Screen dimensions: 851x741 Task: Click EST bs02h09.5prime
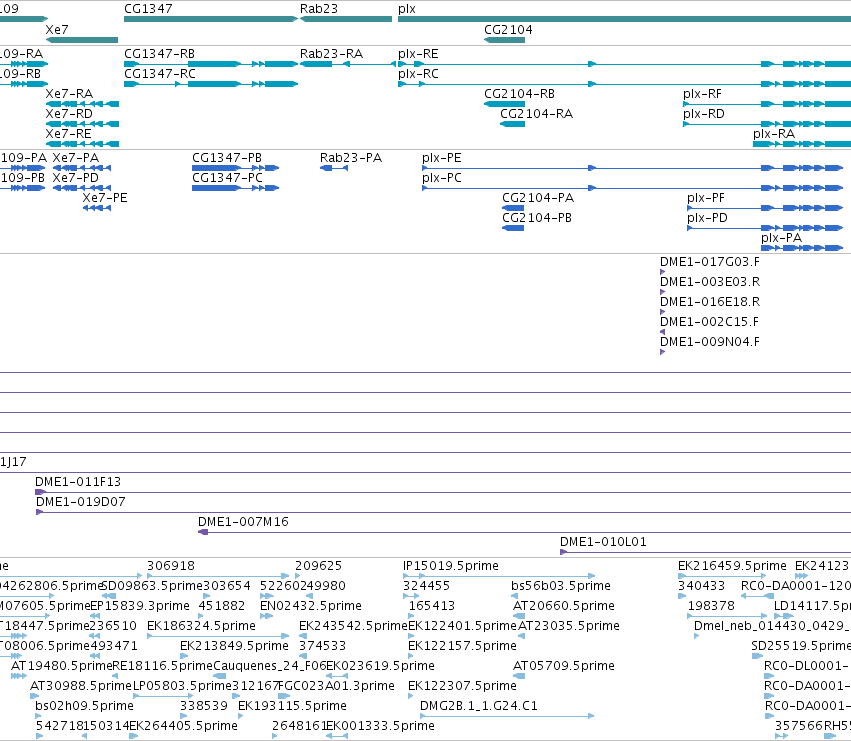pos(38,717)
